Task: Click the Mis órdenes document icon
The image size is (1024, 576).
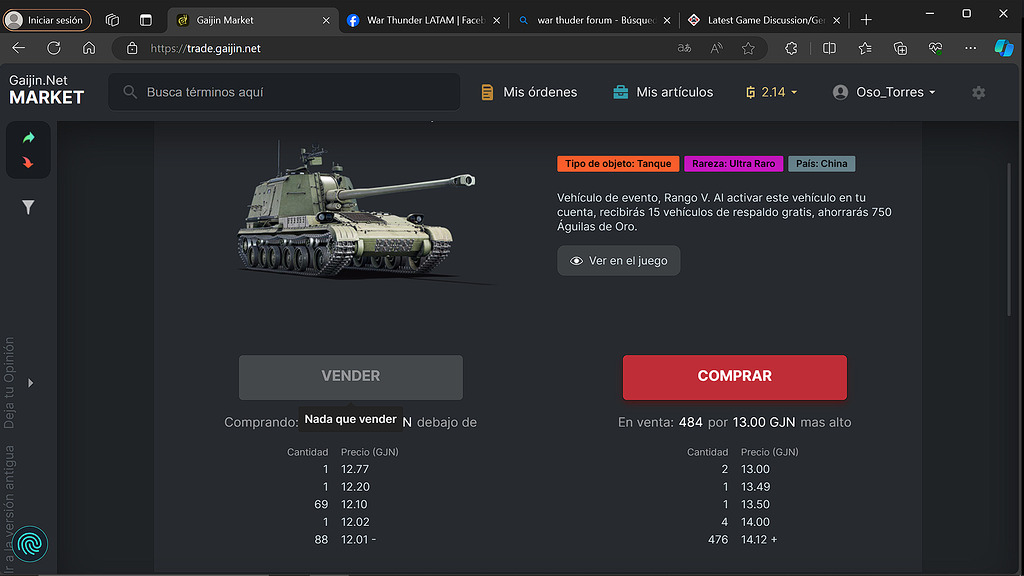Action: pos(487,91)
